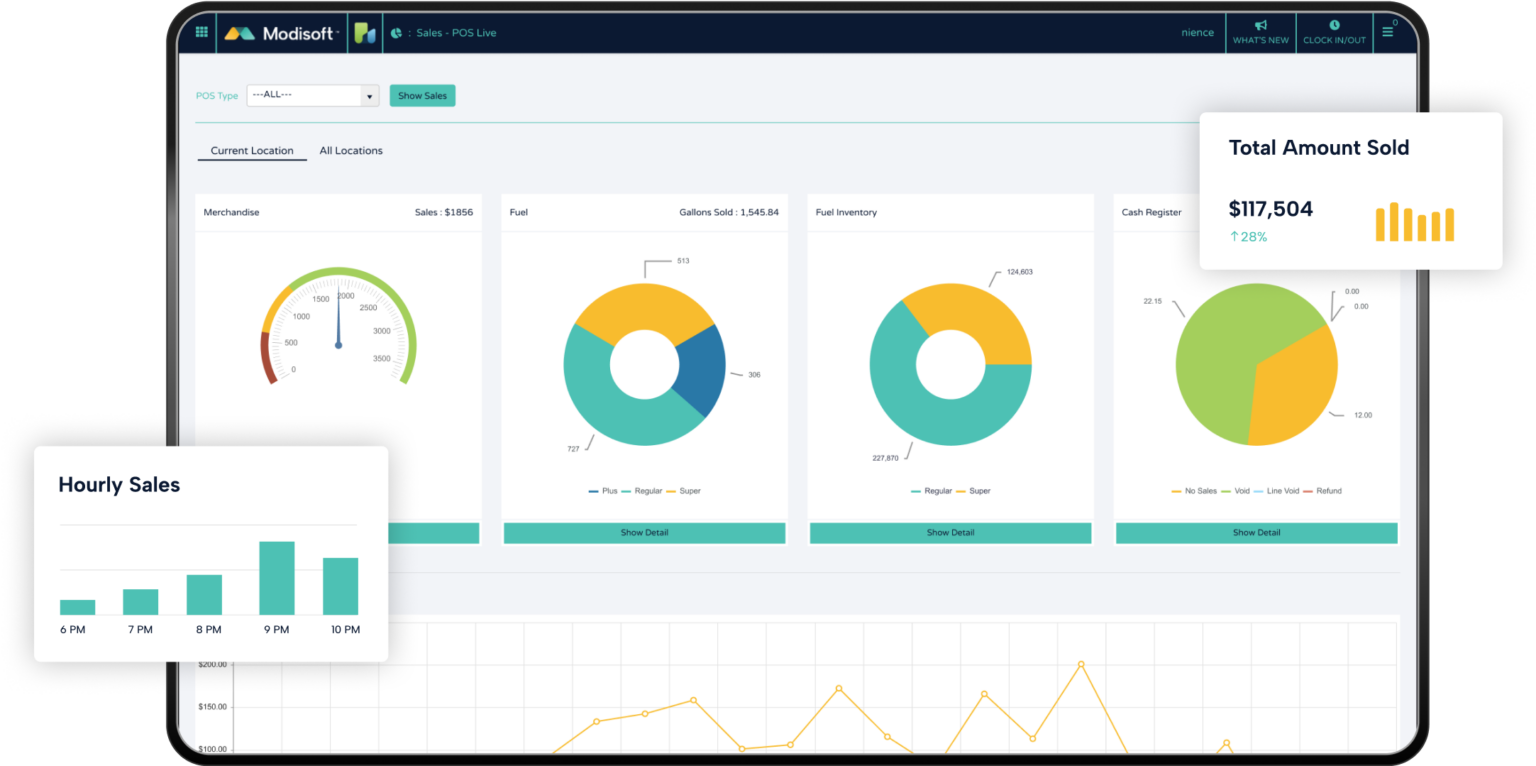Click the green-blue module icon beside the logo
Image resolution: width=1536 pixels, height=766 pixels.
point(365,33)
